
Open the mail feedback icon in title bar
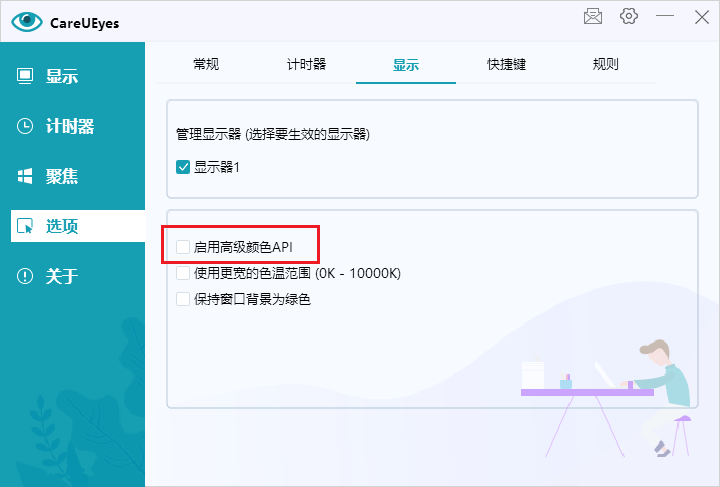pos(592,16)
